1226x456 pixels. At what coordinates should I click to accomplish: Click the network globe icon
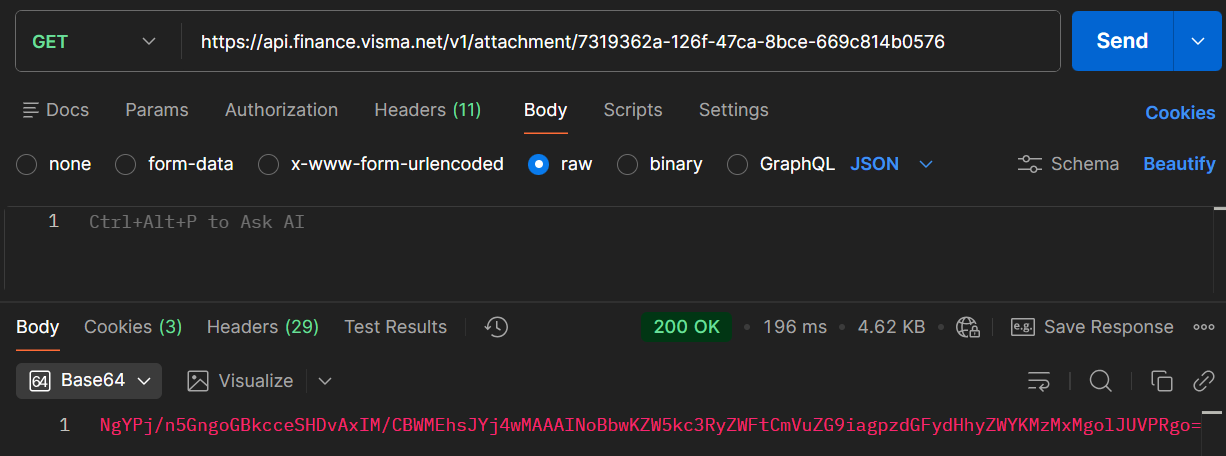click(x=967, y=327)
